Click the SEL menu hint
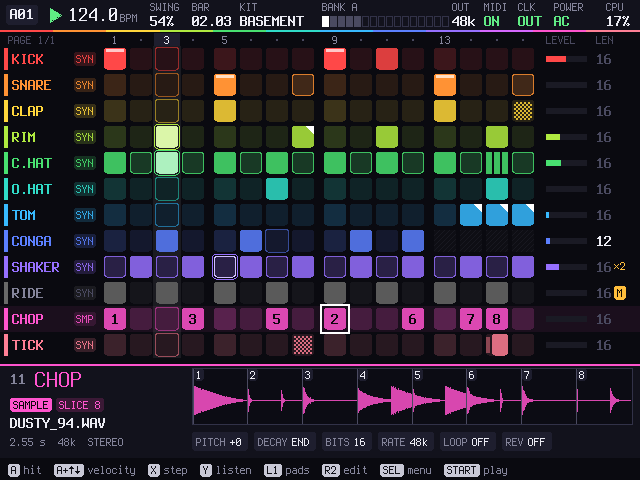Screen dimensions: 640x480 406,470
